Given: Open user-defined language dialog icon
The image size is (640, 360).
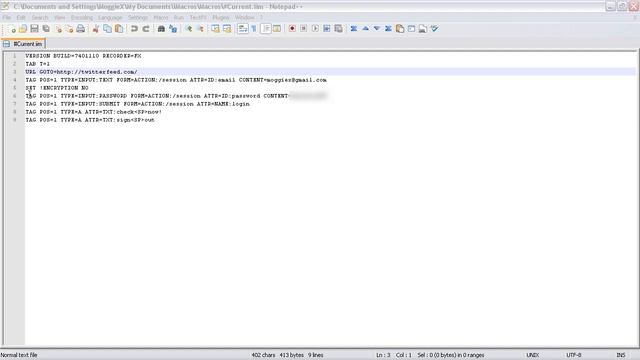Looking at the screenshot, I should coord(277,29).
